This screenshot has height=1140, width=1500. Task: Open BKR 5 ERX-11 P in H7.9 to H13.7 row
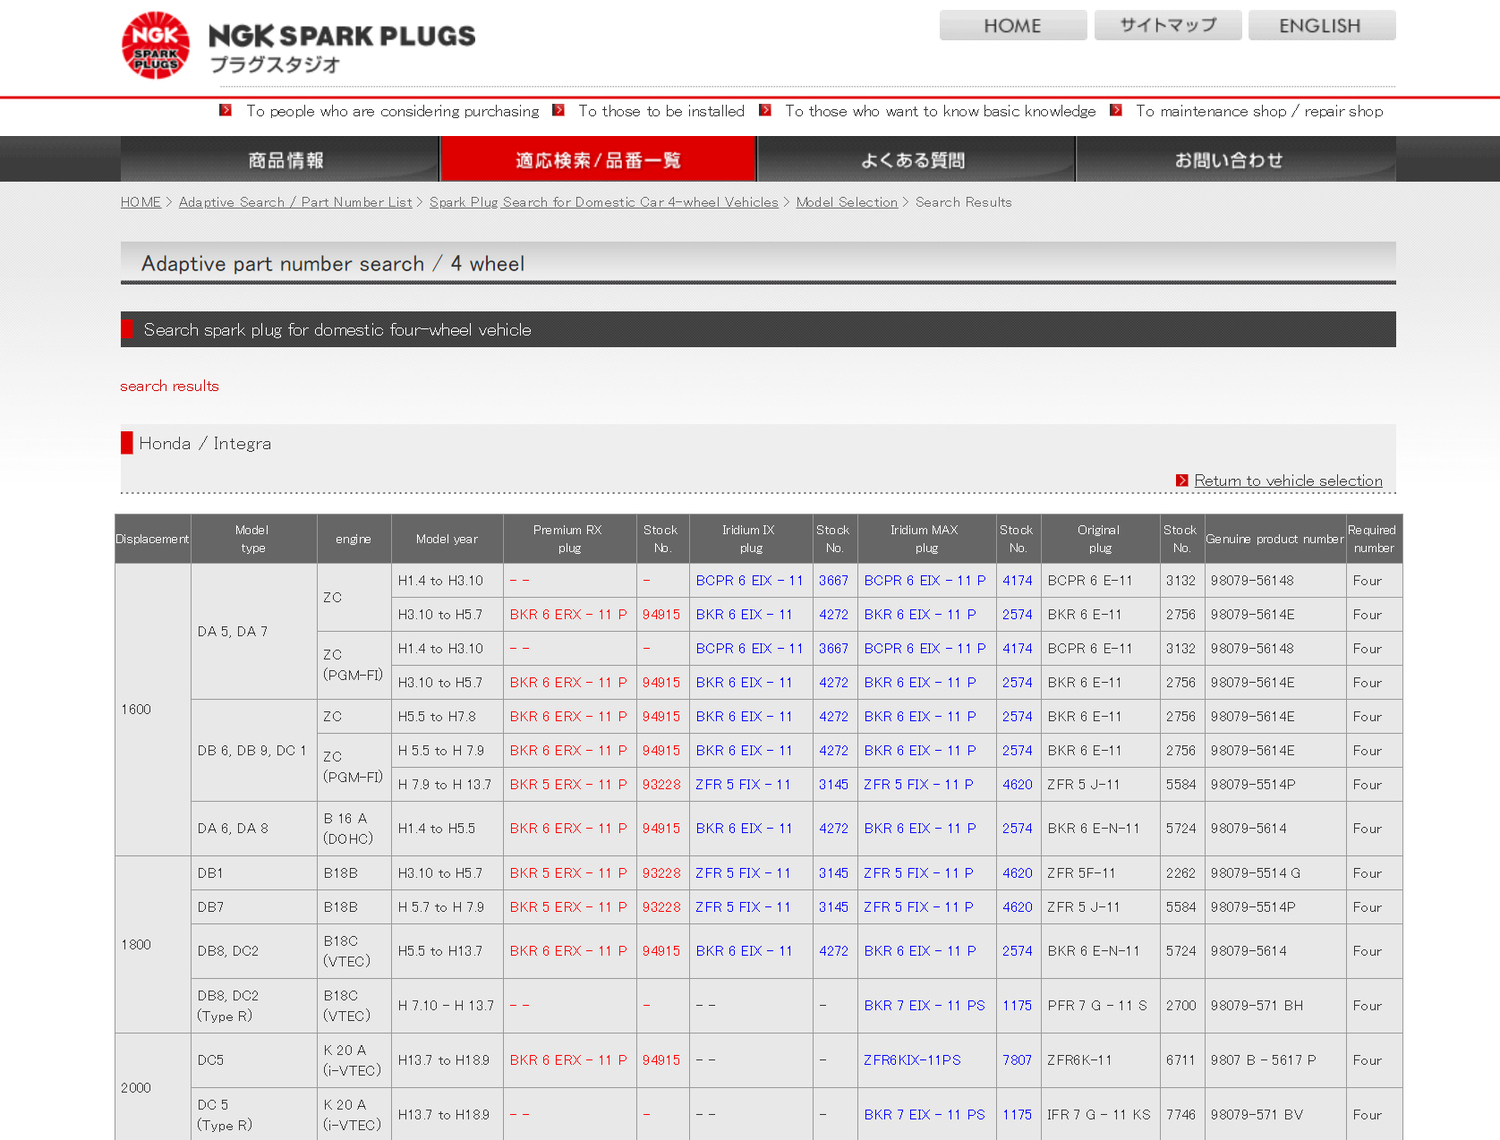(568, 785)
